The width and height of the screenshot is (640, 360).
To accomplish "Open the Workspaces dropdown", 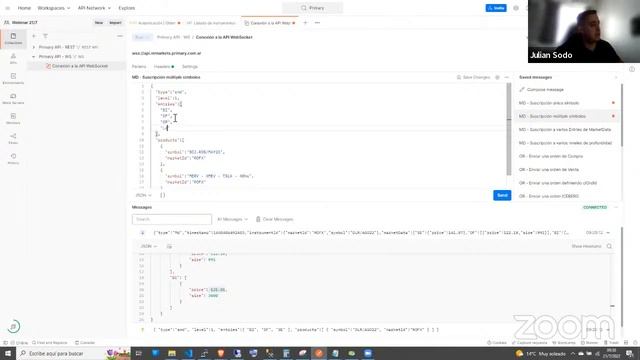I will (53, 8).
